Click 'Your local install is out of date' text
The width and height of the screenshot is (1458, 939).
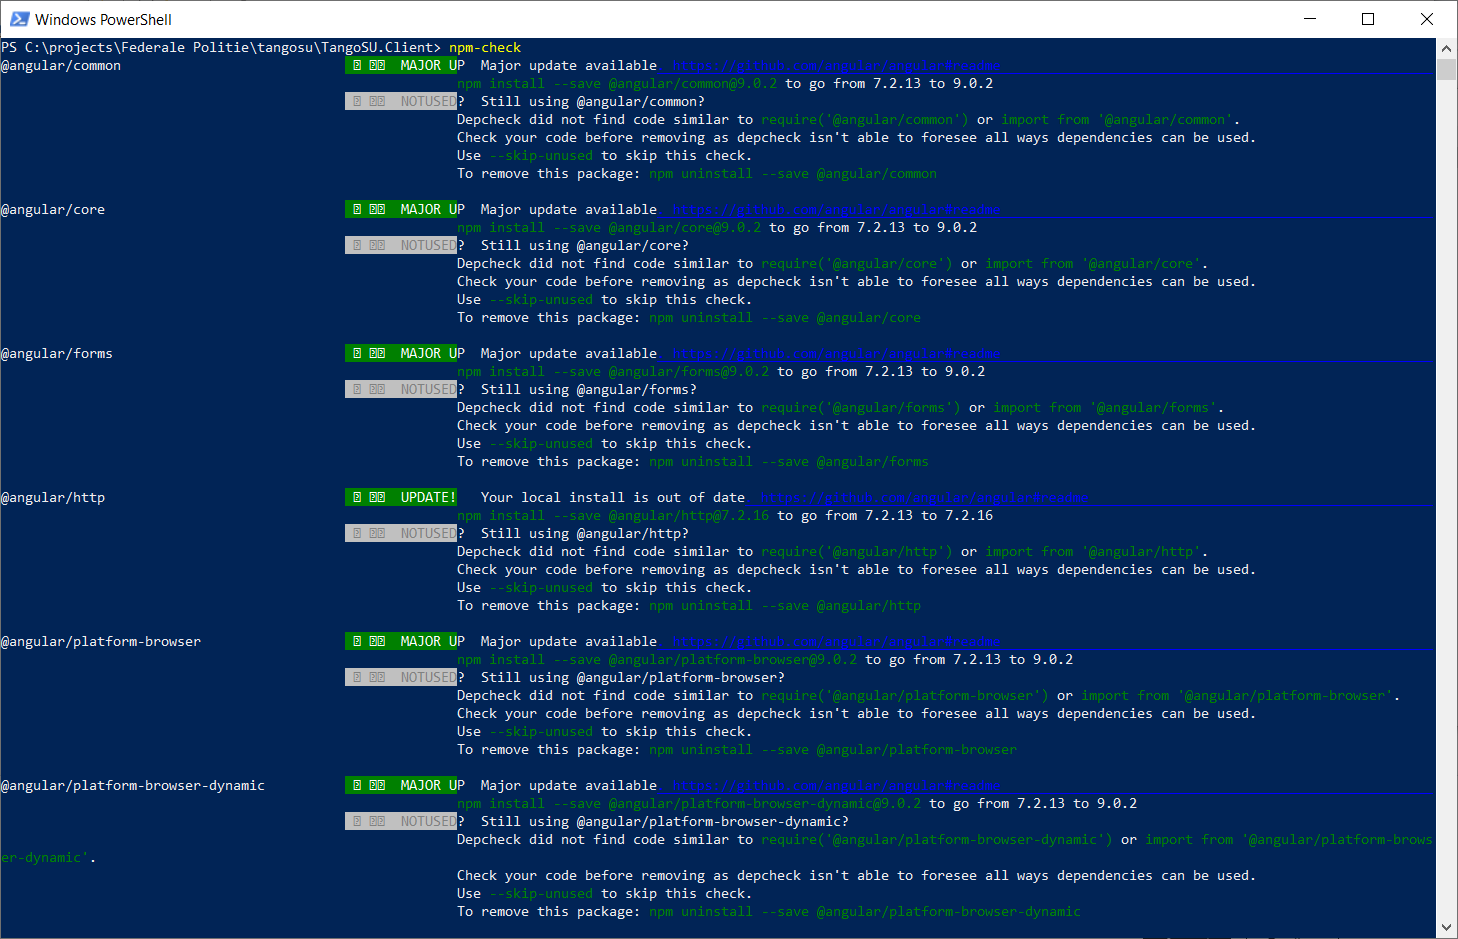pos(613,497)
